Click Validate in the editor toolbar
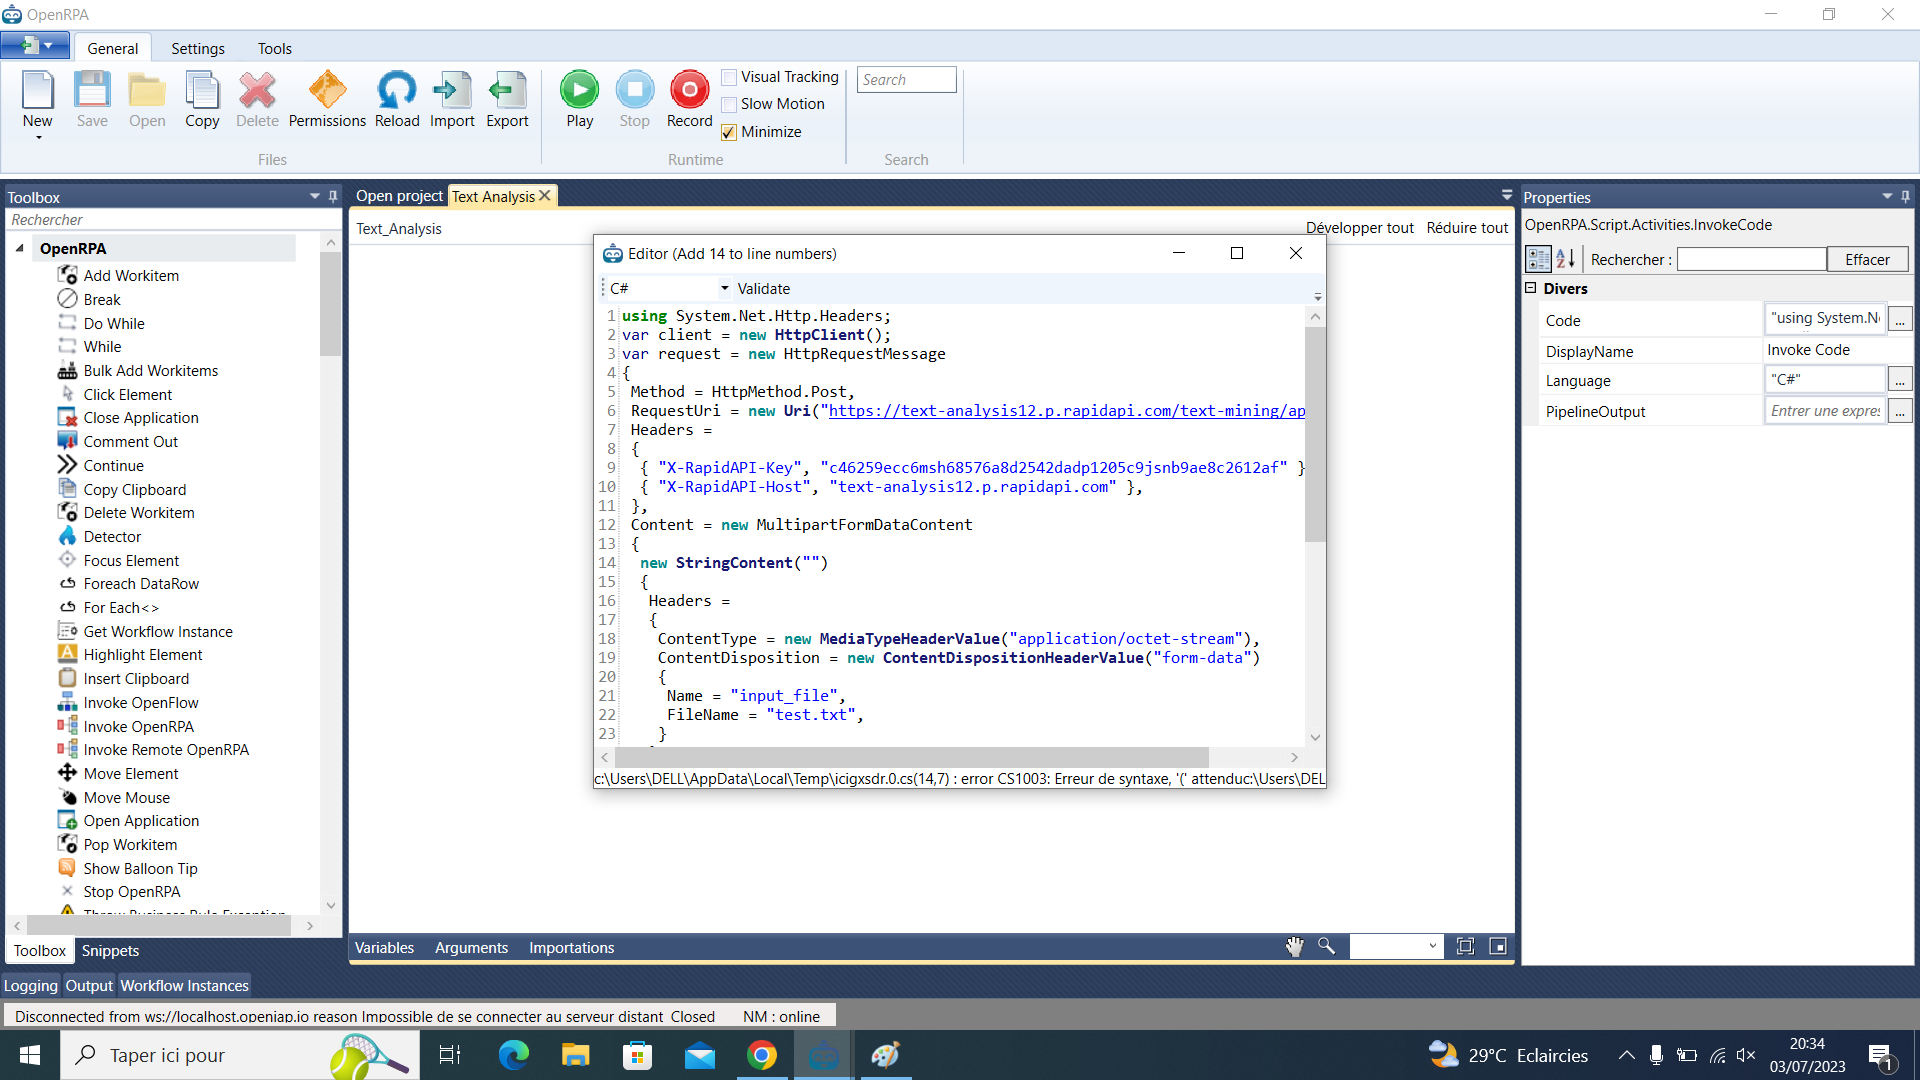The height and width of the screenshot is (1080, 1920). tap(763, 288)
